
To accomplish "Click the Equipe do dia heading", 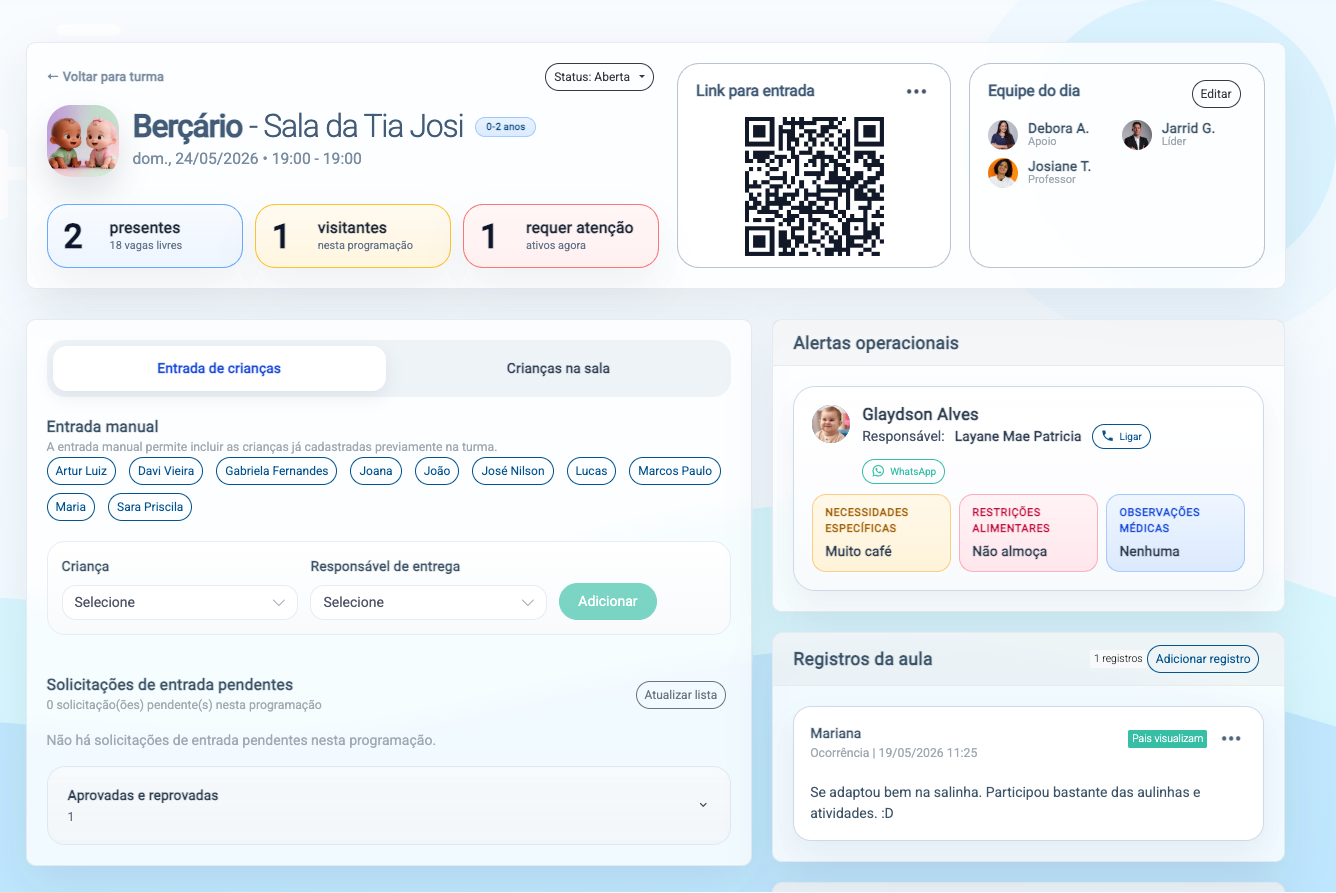I will coord(1034,91).
